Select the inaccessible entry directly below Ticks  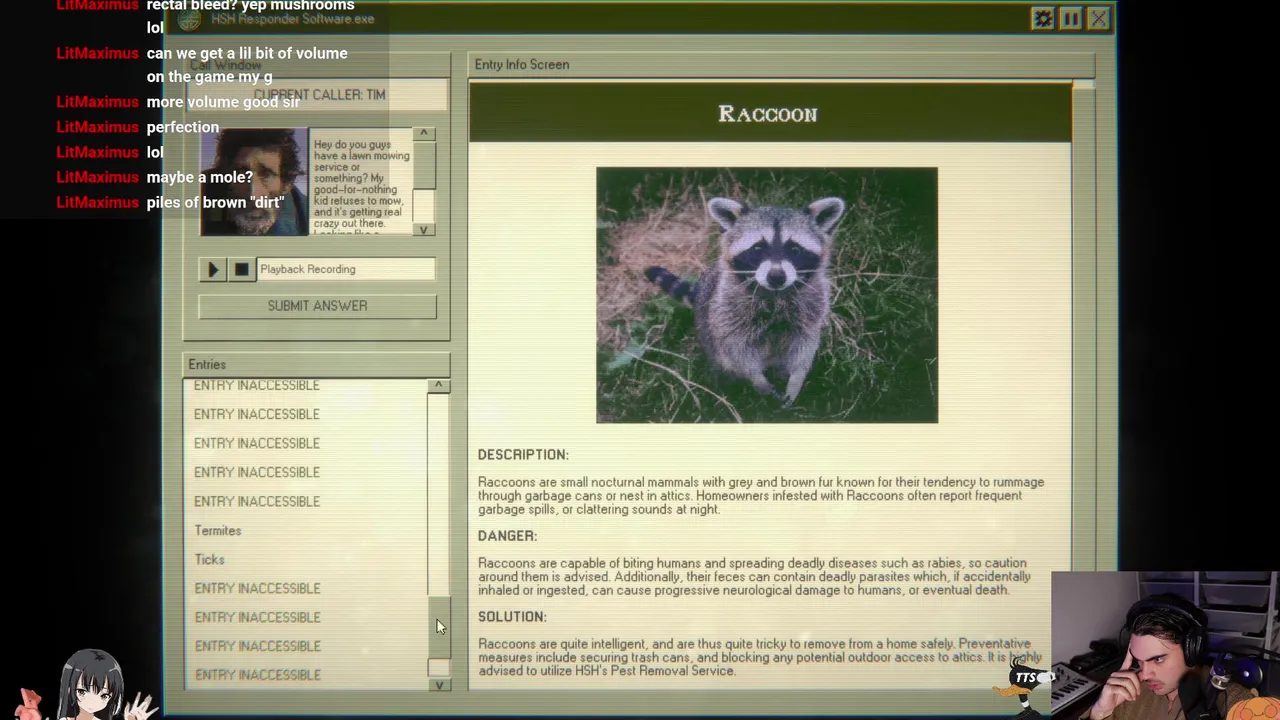point(257,589)
